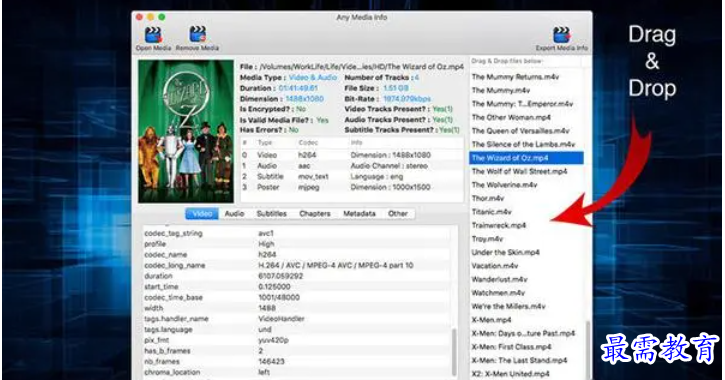
Task: Click the Poster mjpeg track row
Action: 352,187
